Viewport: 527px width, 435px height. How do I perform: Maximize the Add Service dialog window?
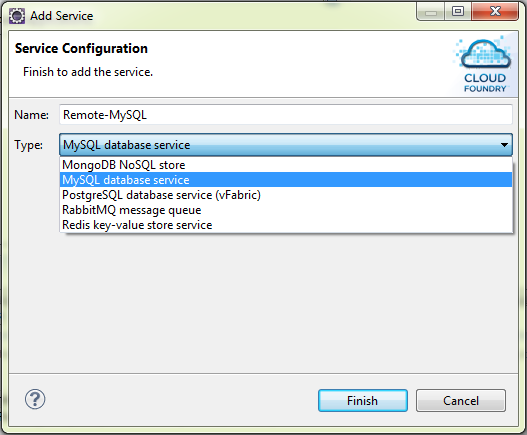coord(458,12)
